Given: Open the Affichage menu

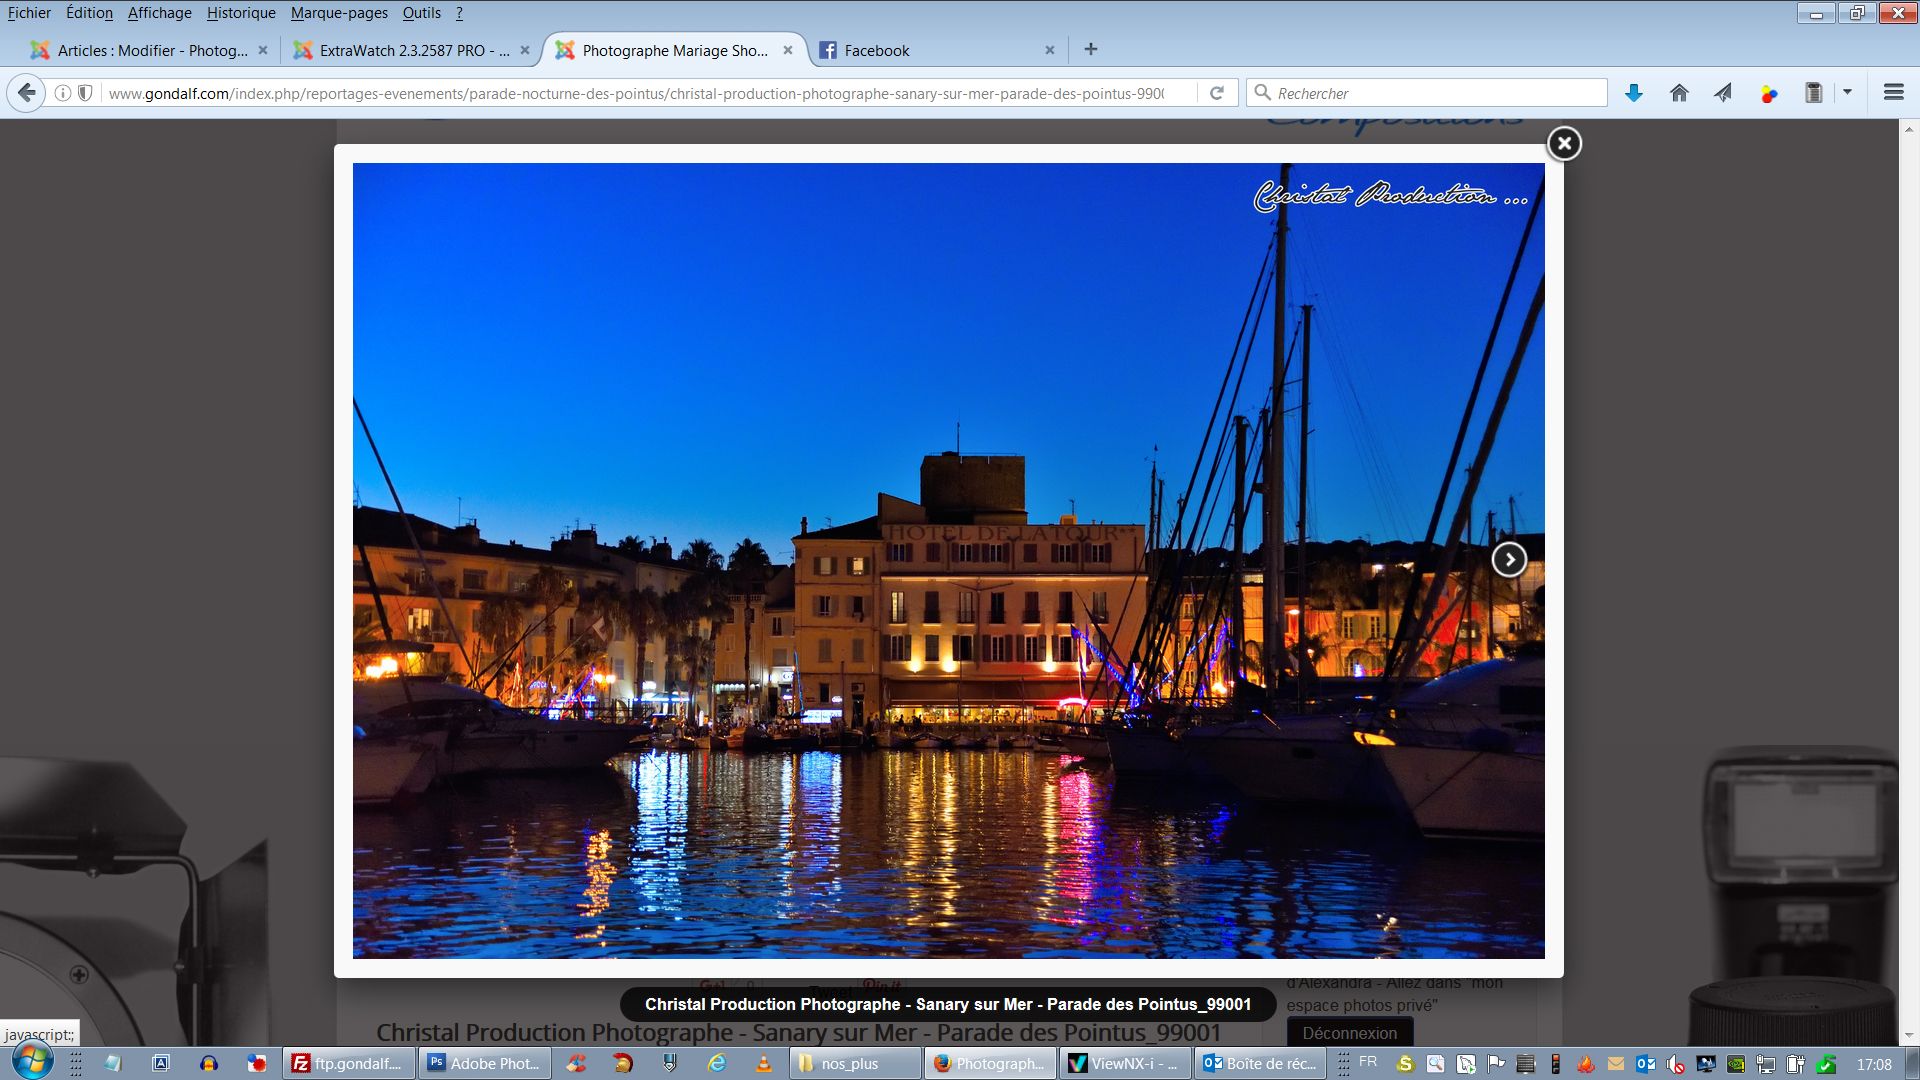Looking at the screenshot, I should point(159,13).
